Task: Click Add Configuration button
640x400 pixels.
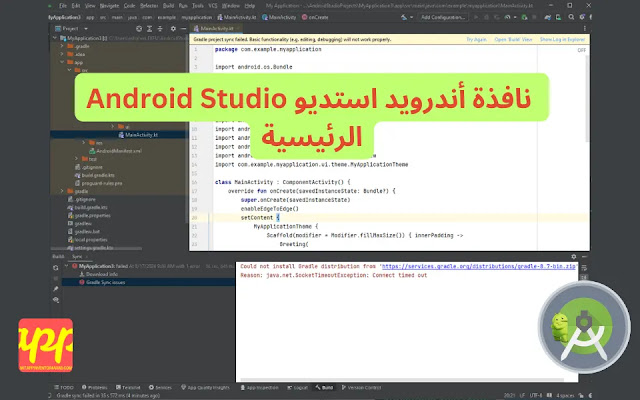Action: pos(443,17)
